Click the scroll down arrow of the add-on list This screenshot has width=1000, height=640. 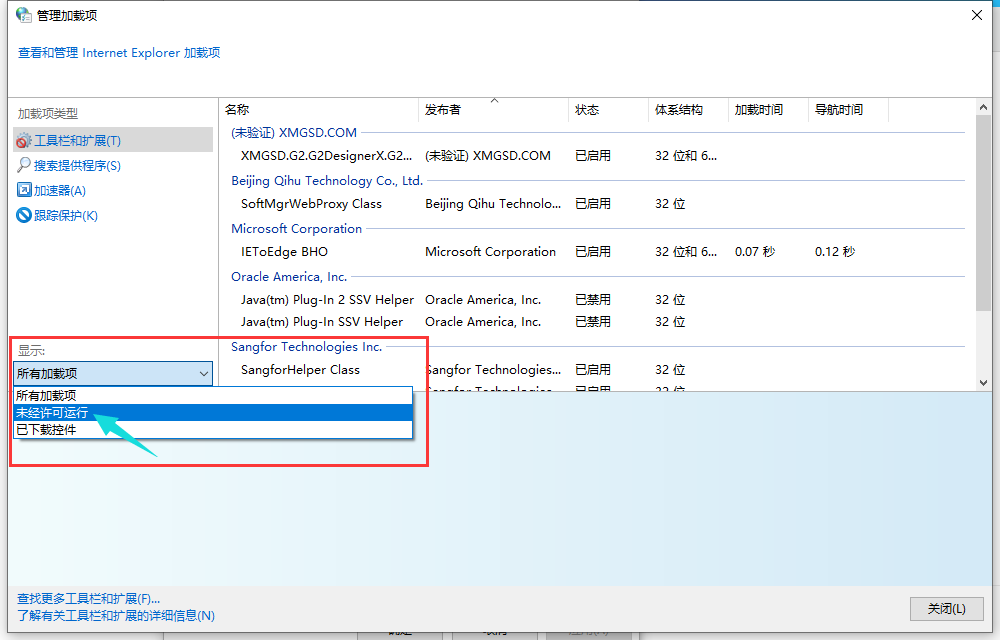point(982,382)
